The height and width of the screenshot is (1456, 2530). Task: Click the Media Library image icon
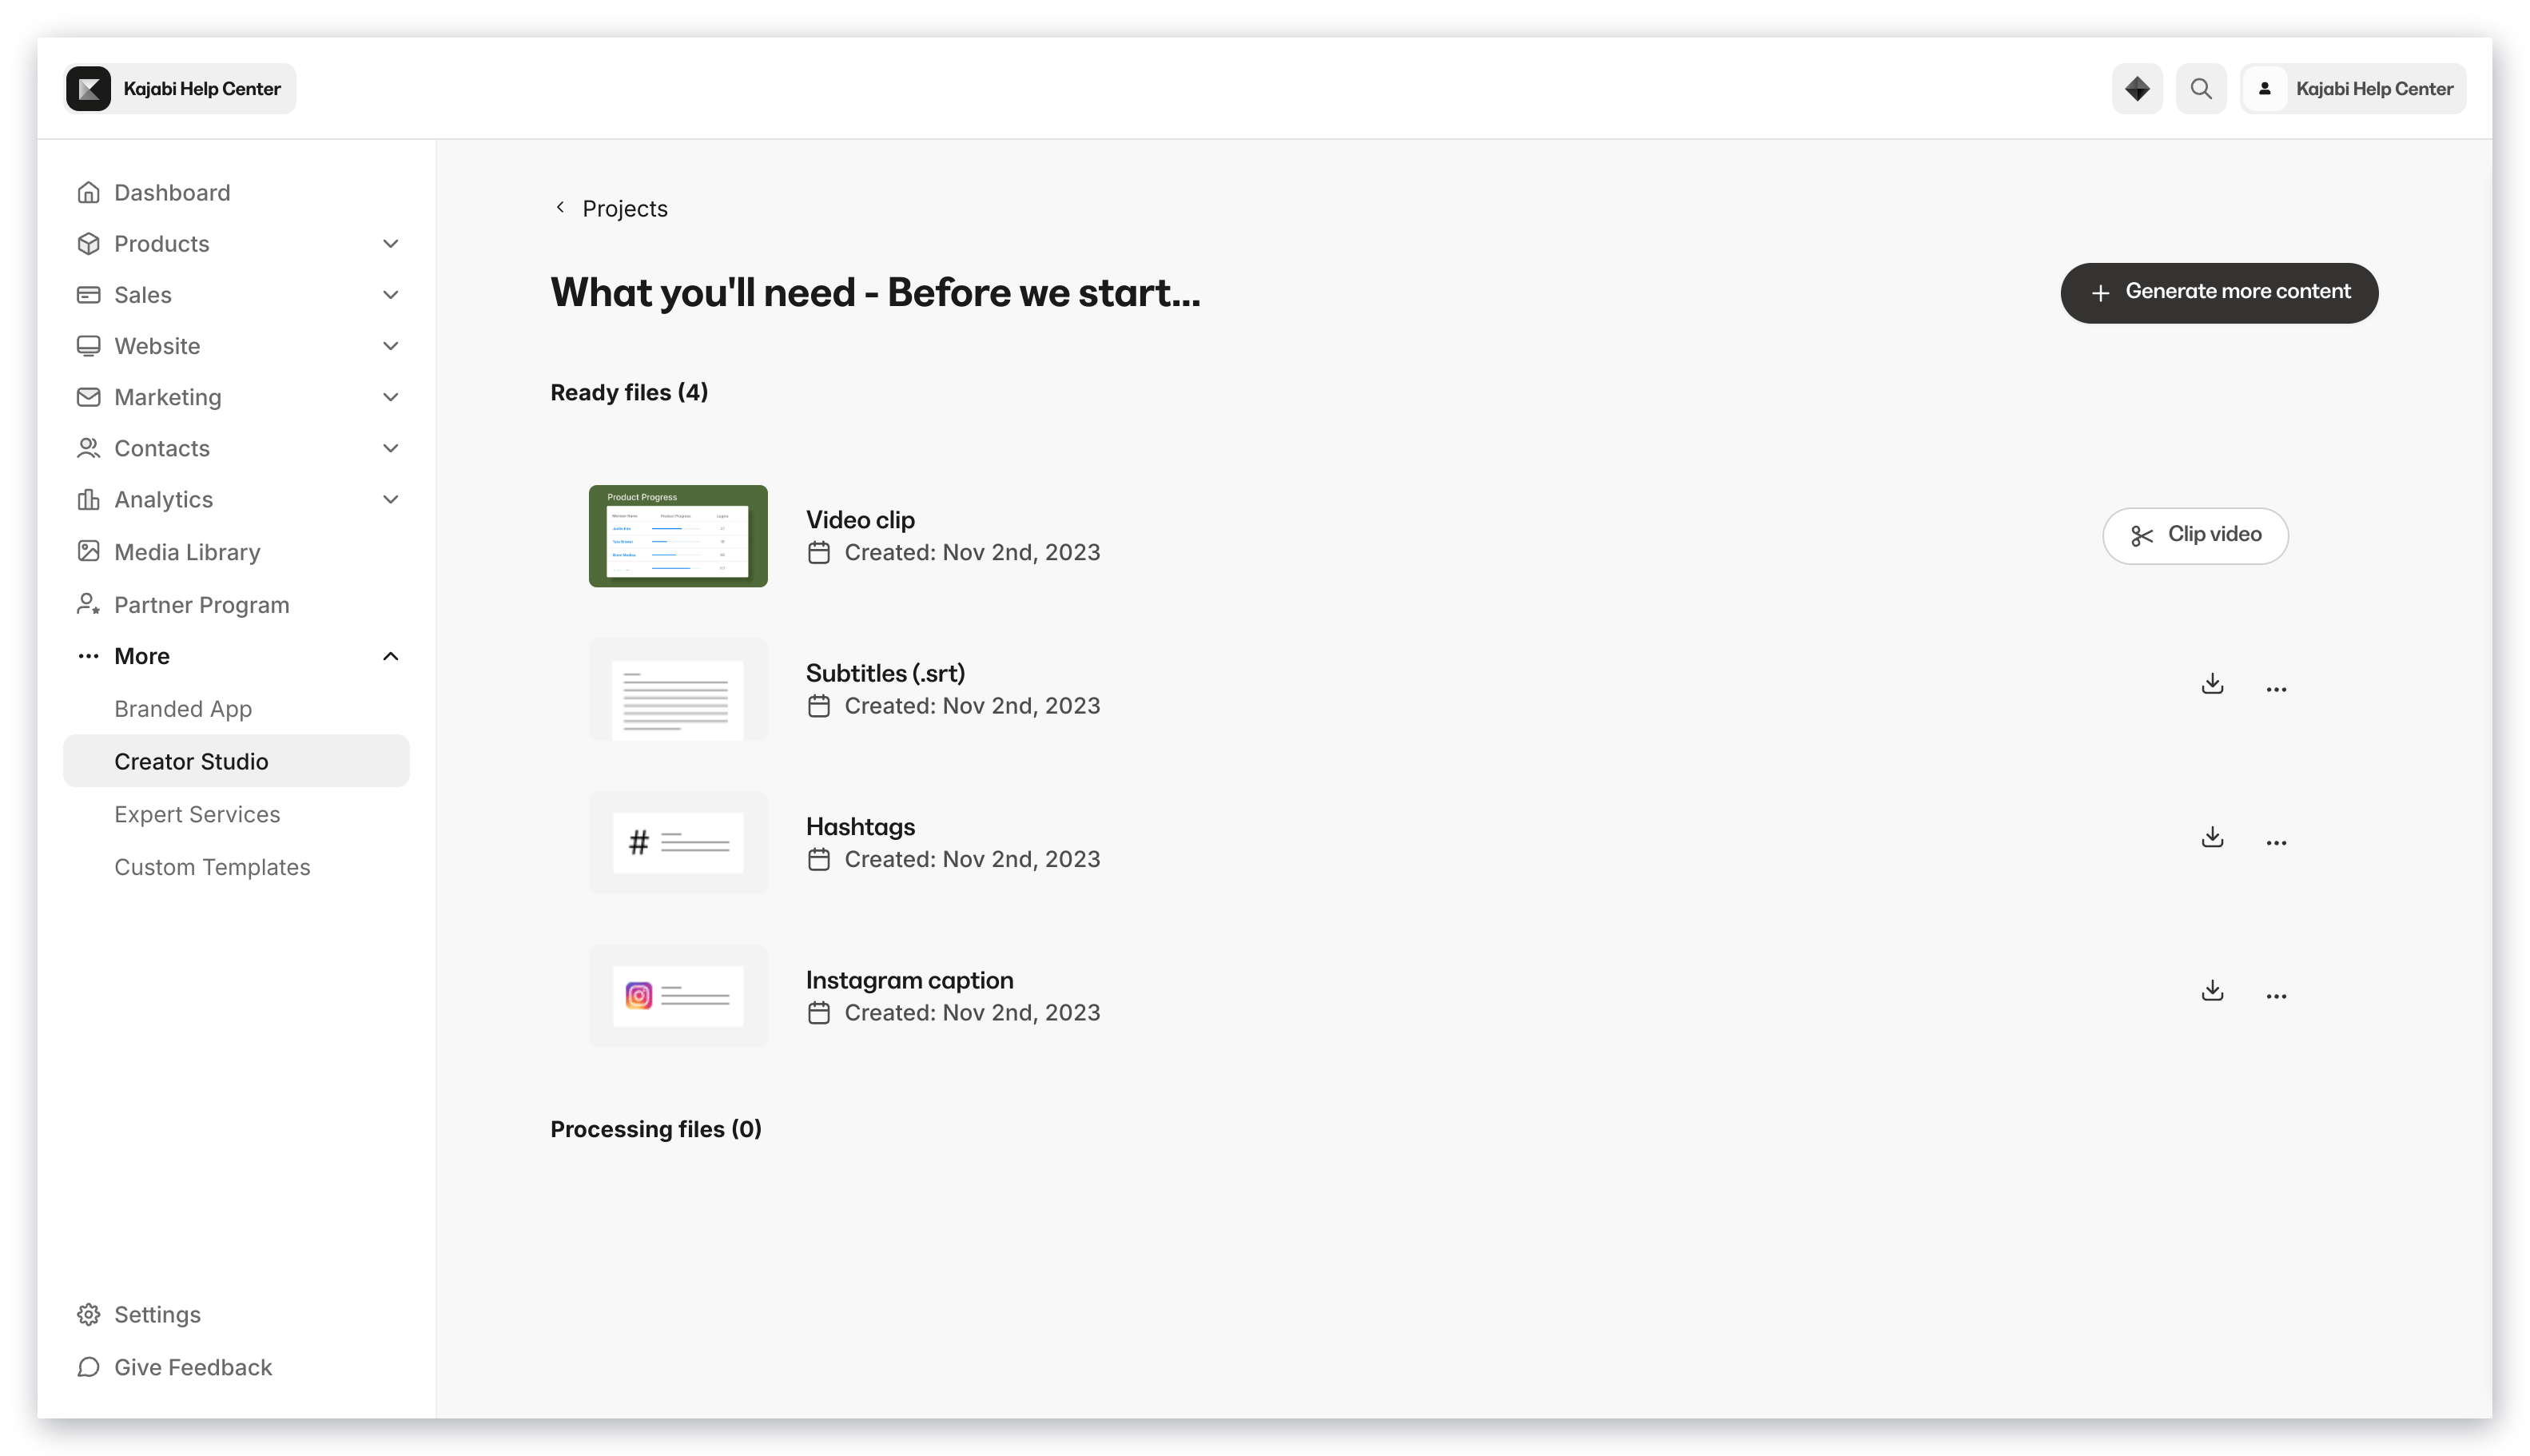point(88,551)
